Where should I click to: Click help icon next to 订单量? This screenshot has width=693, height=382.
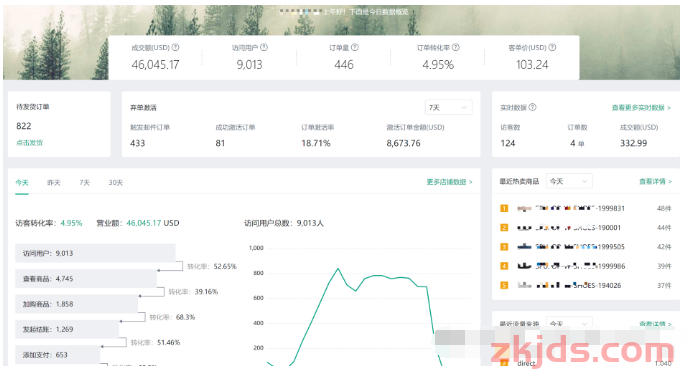pyautogui.click(x=354, y=47)
